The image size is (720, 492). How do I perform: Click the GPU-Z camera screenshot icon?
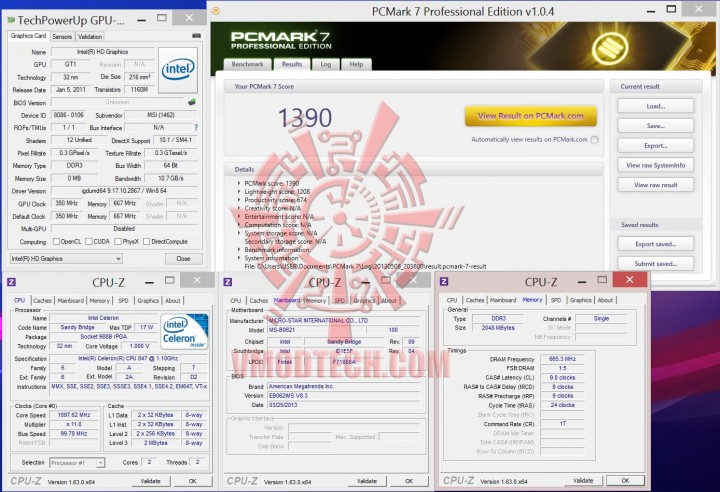197,36
